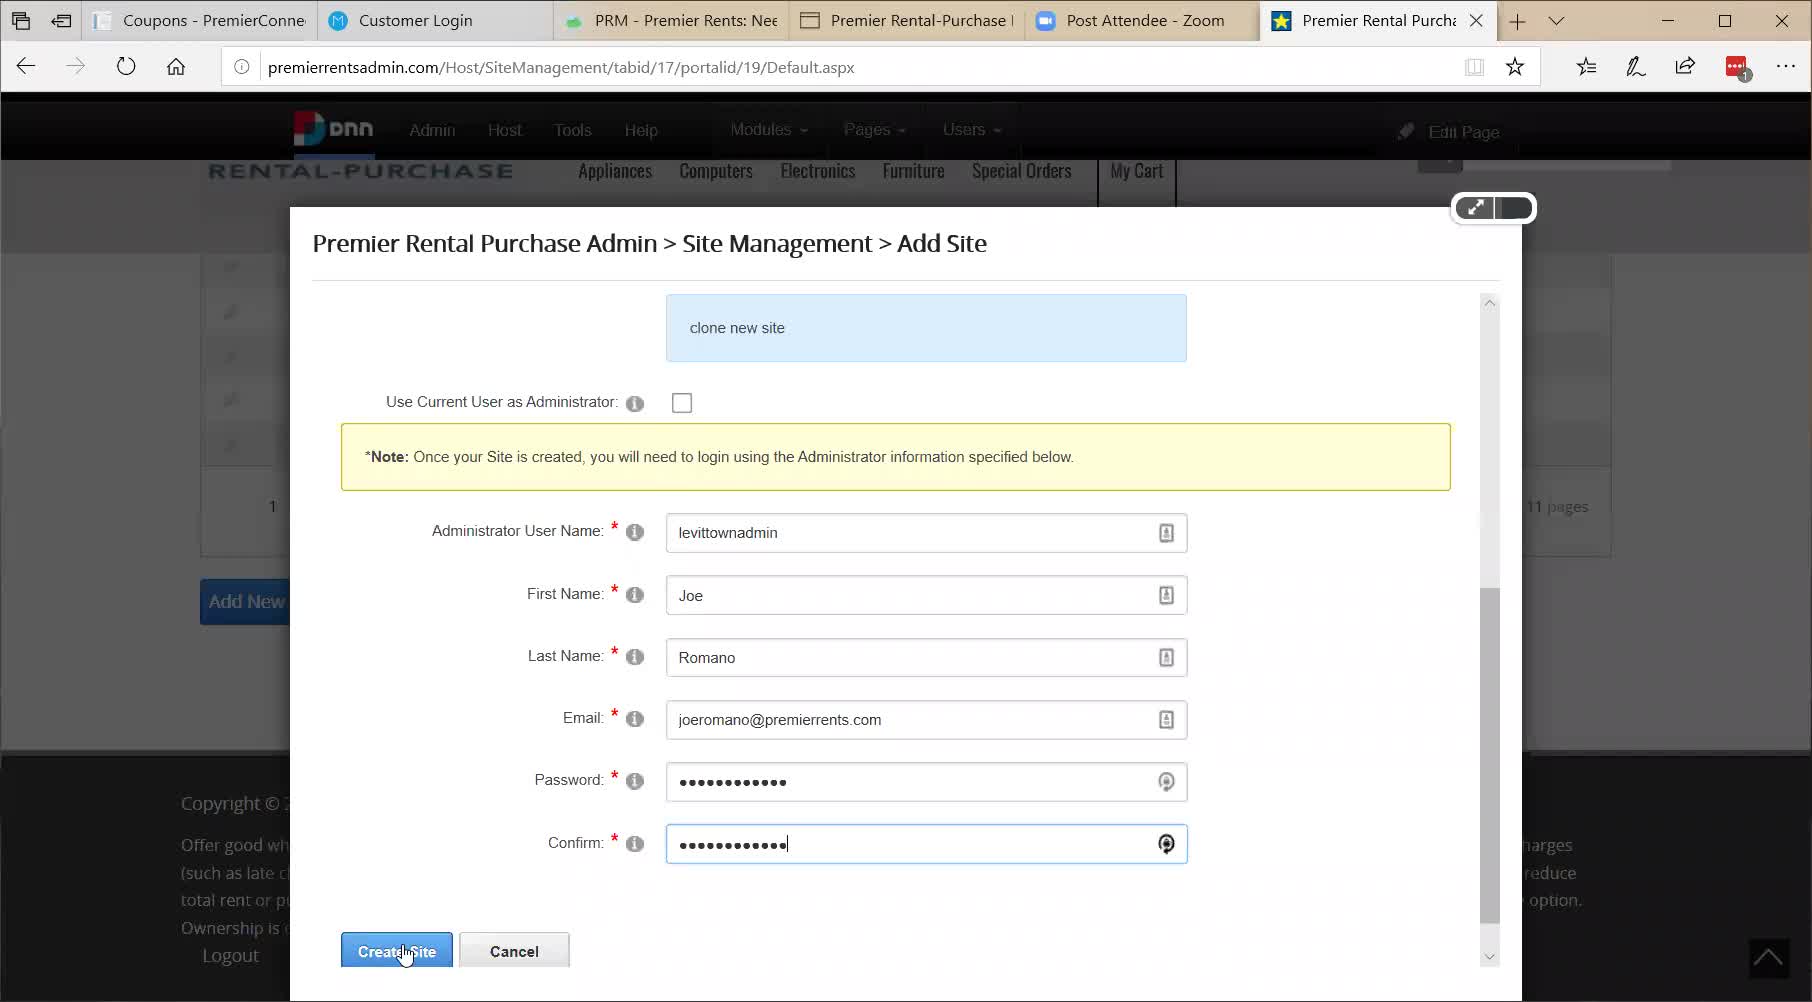Toggle Use Current User as Administrator checkbox
Screen dimensions: 1812x1002
click(682, 403)
